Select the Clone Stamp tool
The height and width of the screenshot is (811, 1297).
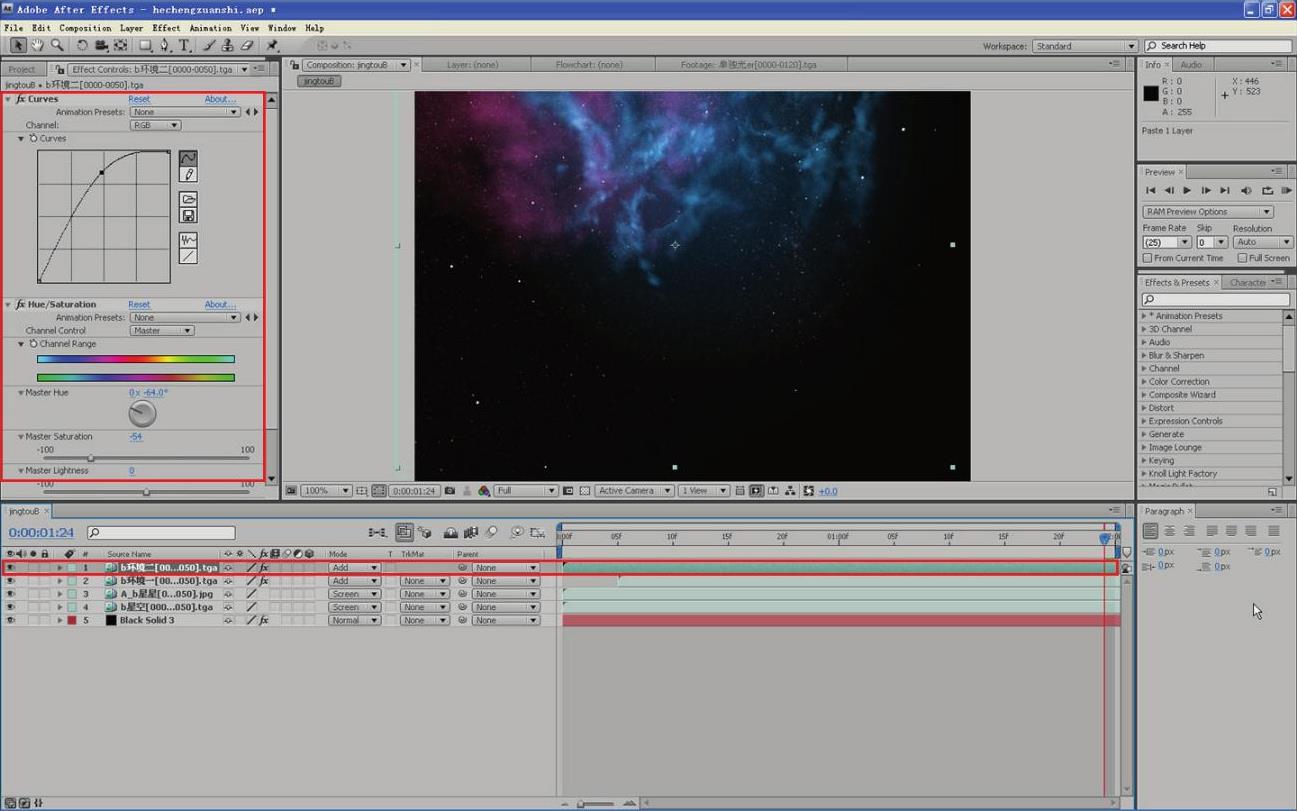(228, 45)
